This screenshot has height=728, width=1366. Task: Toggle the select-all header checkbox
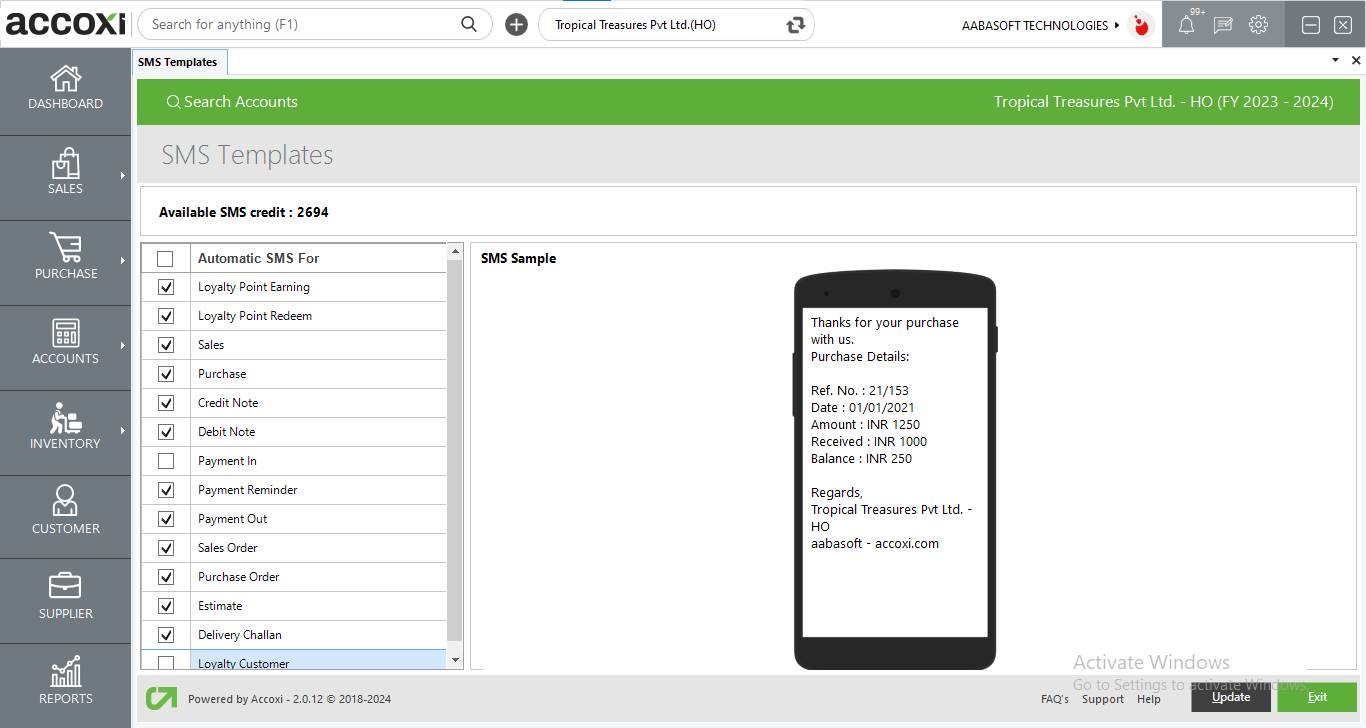coord(166,259)
